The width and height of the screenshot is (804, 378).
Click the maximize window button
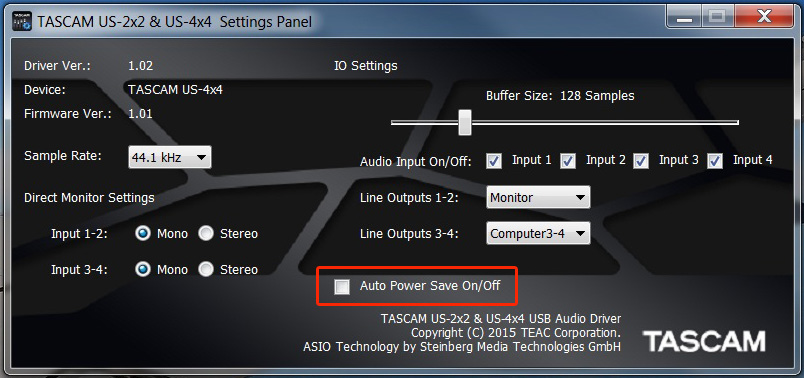point(718,17)
